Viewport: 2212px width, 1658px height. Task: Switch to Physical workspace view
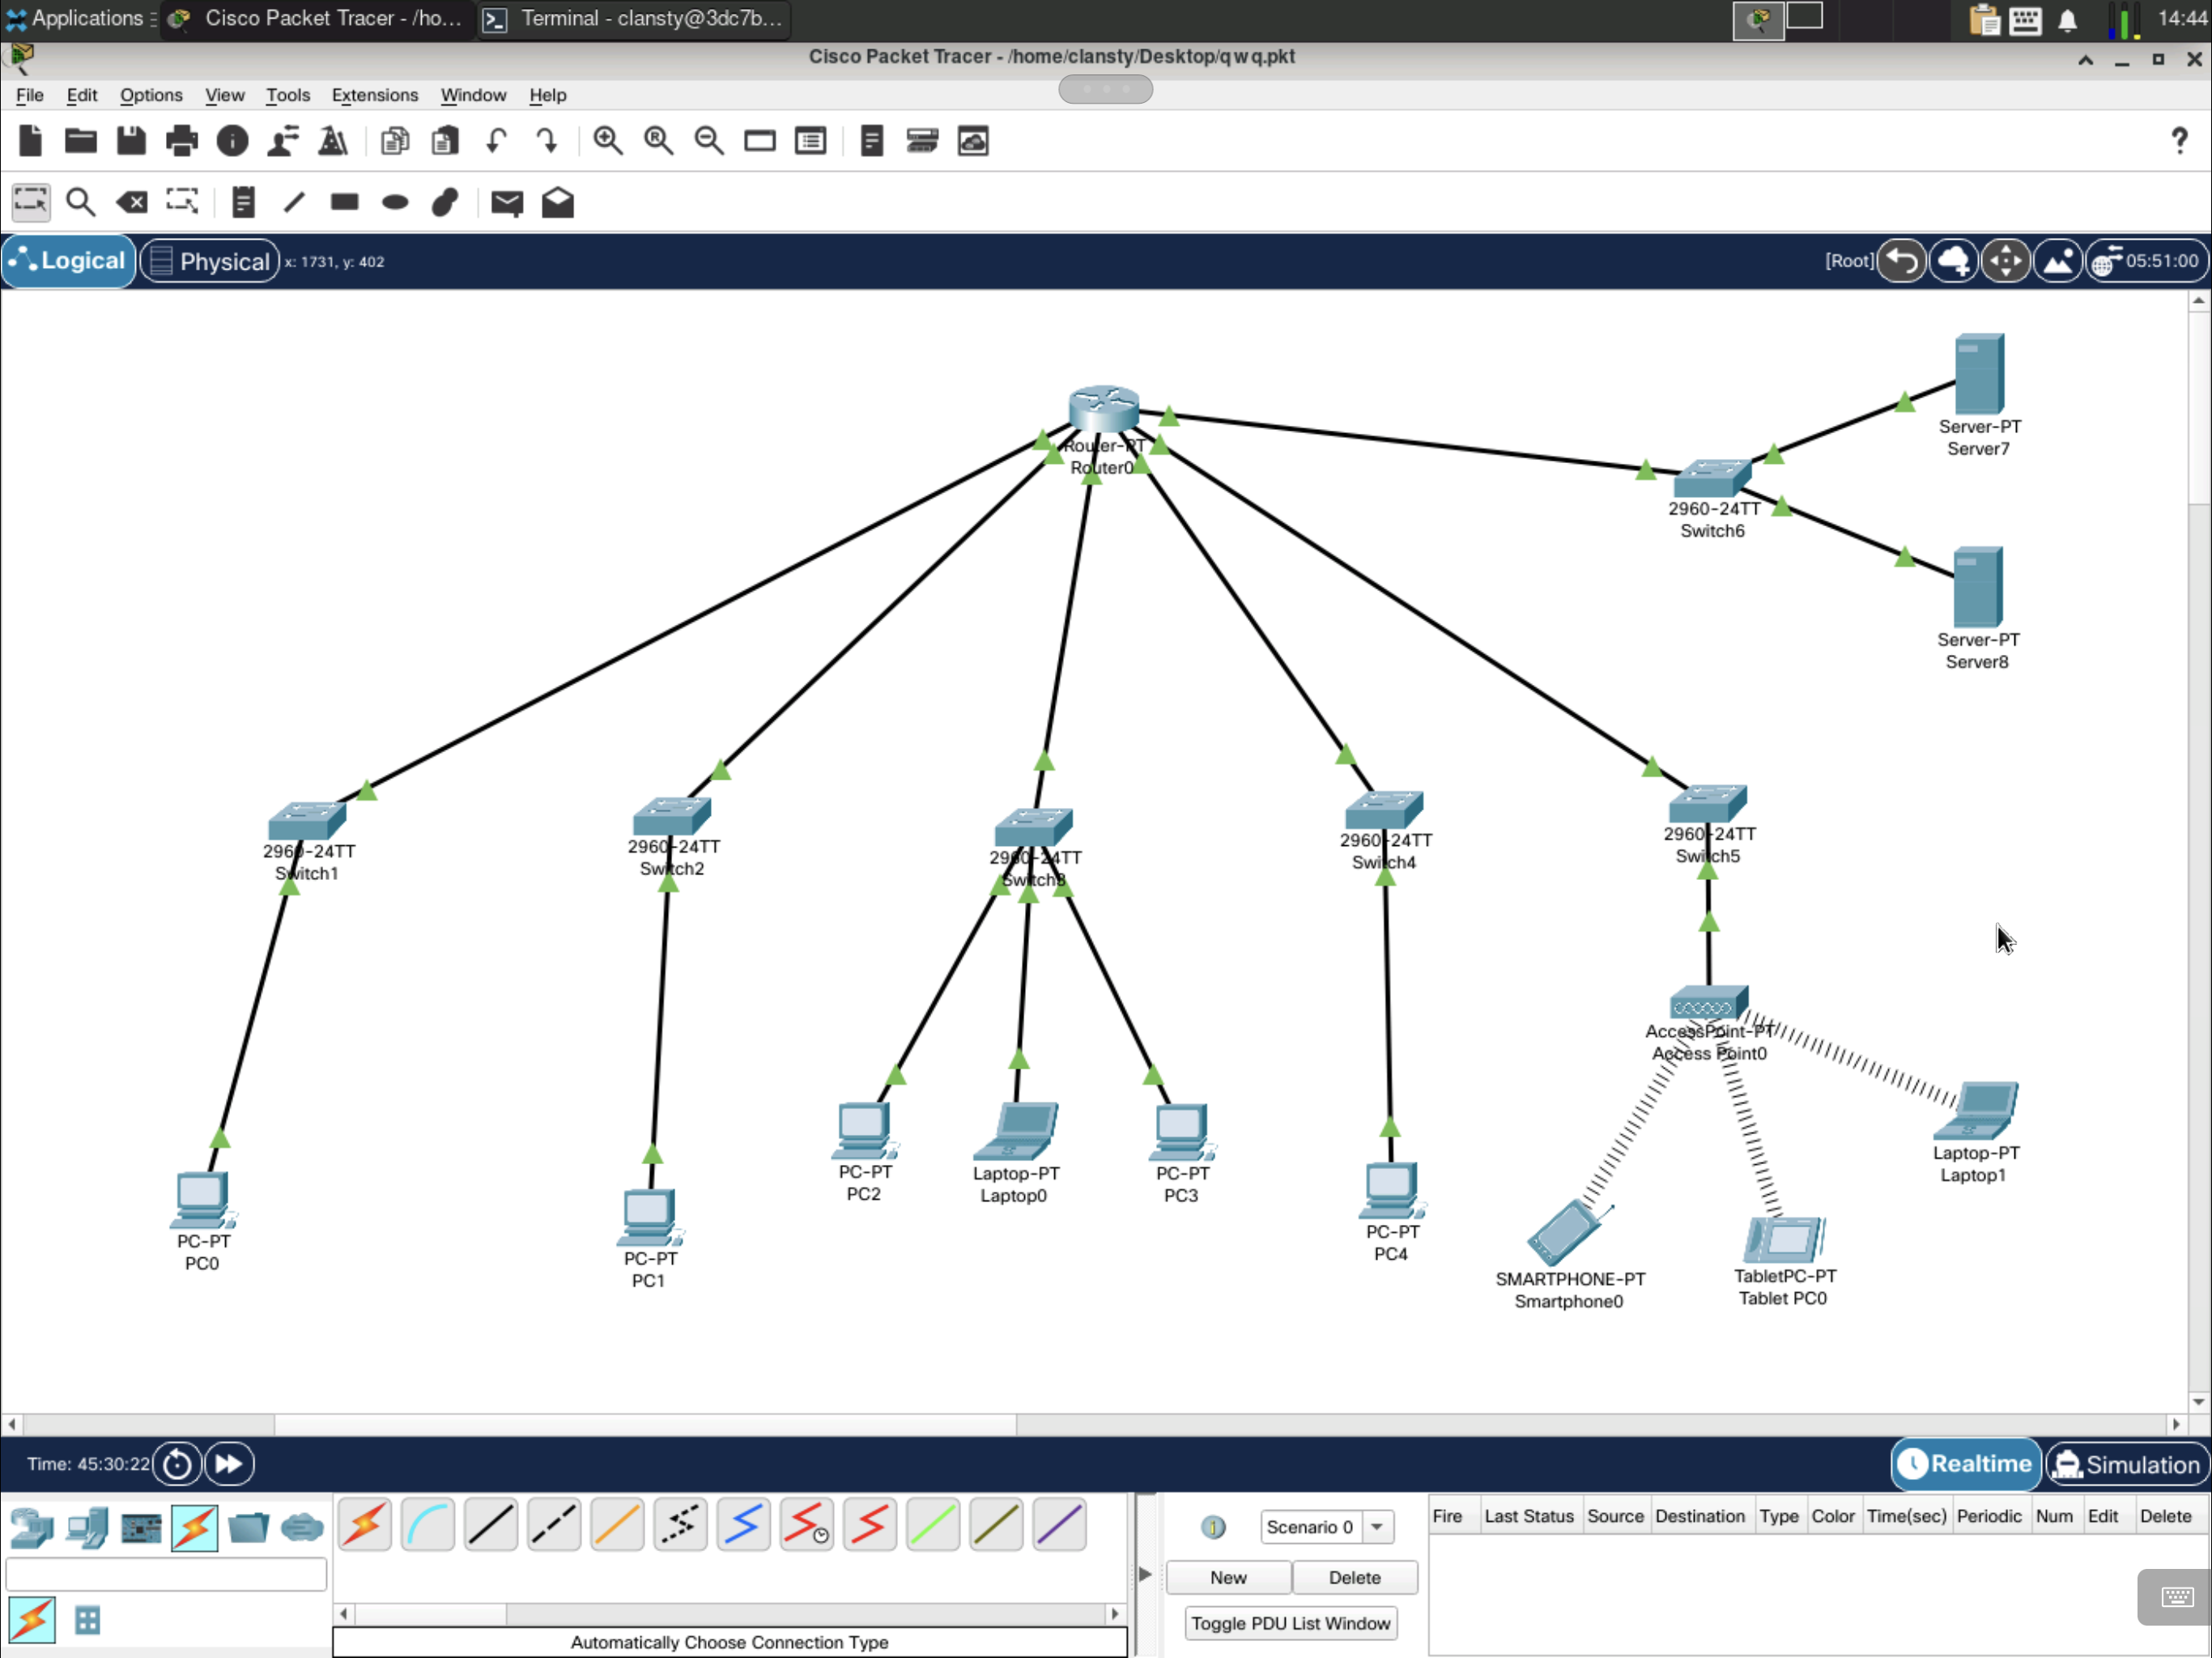210,261
